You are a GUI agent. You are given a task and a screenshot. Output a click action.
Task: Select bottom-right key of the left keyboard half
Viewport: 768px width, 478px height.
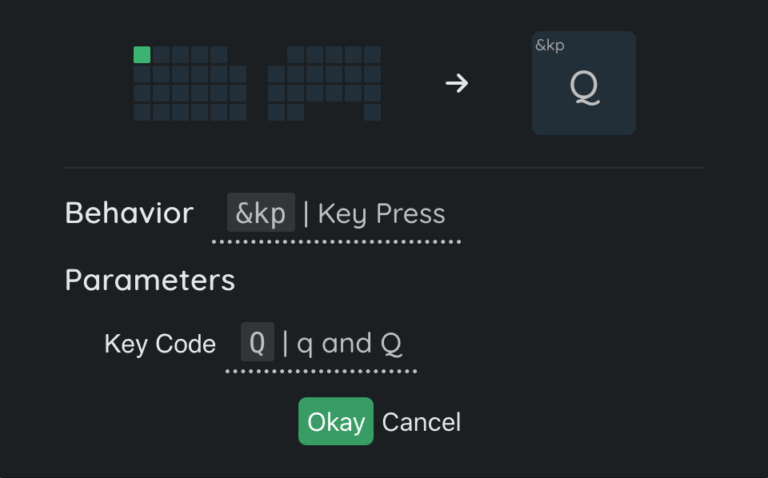pos(237,112)
